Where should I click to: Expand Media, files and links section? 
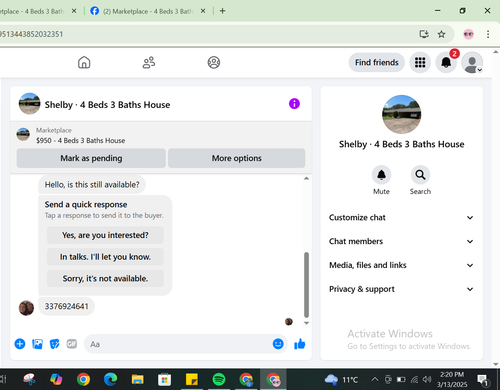point(401,265)
